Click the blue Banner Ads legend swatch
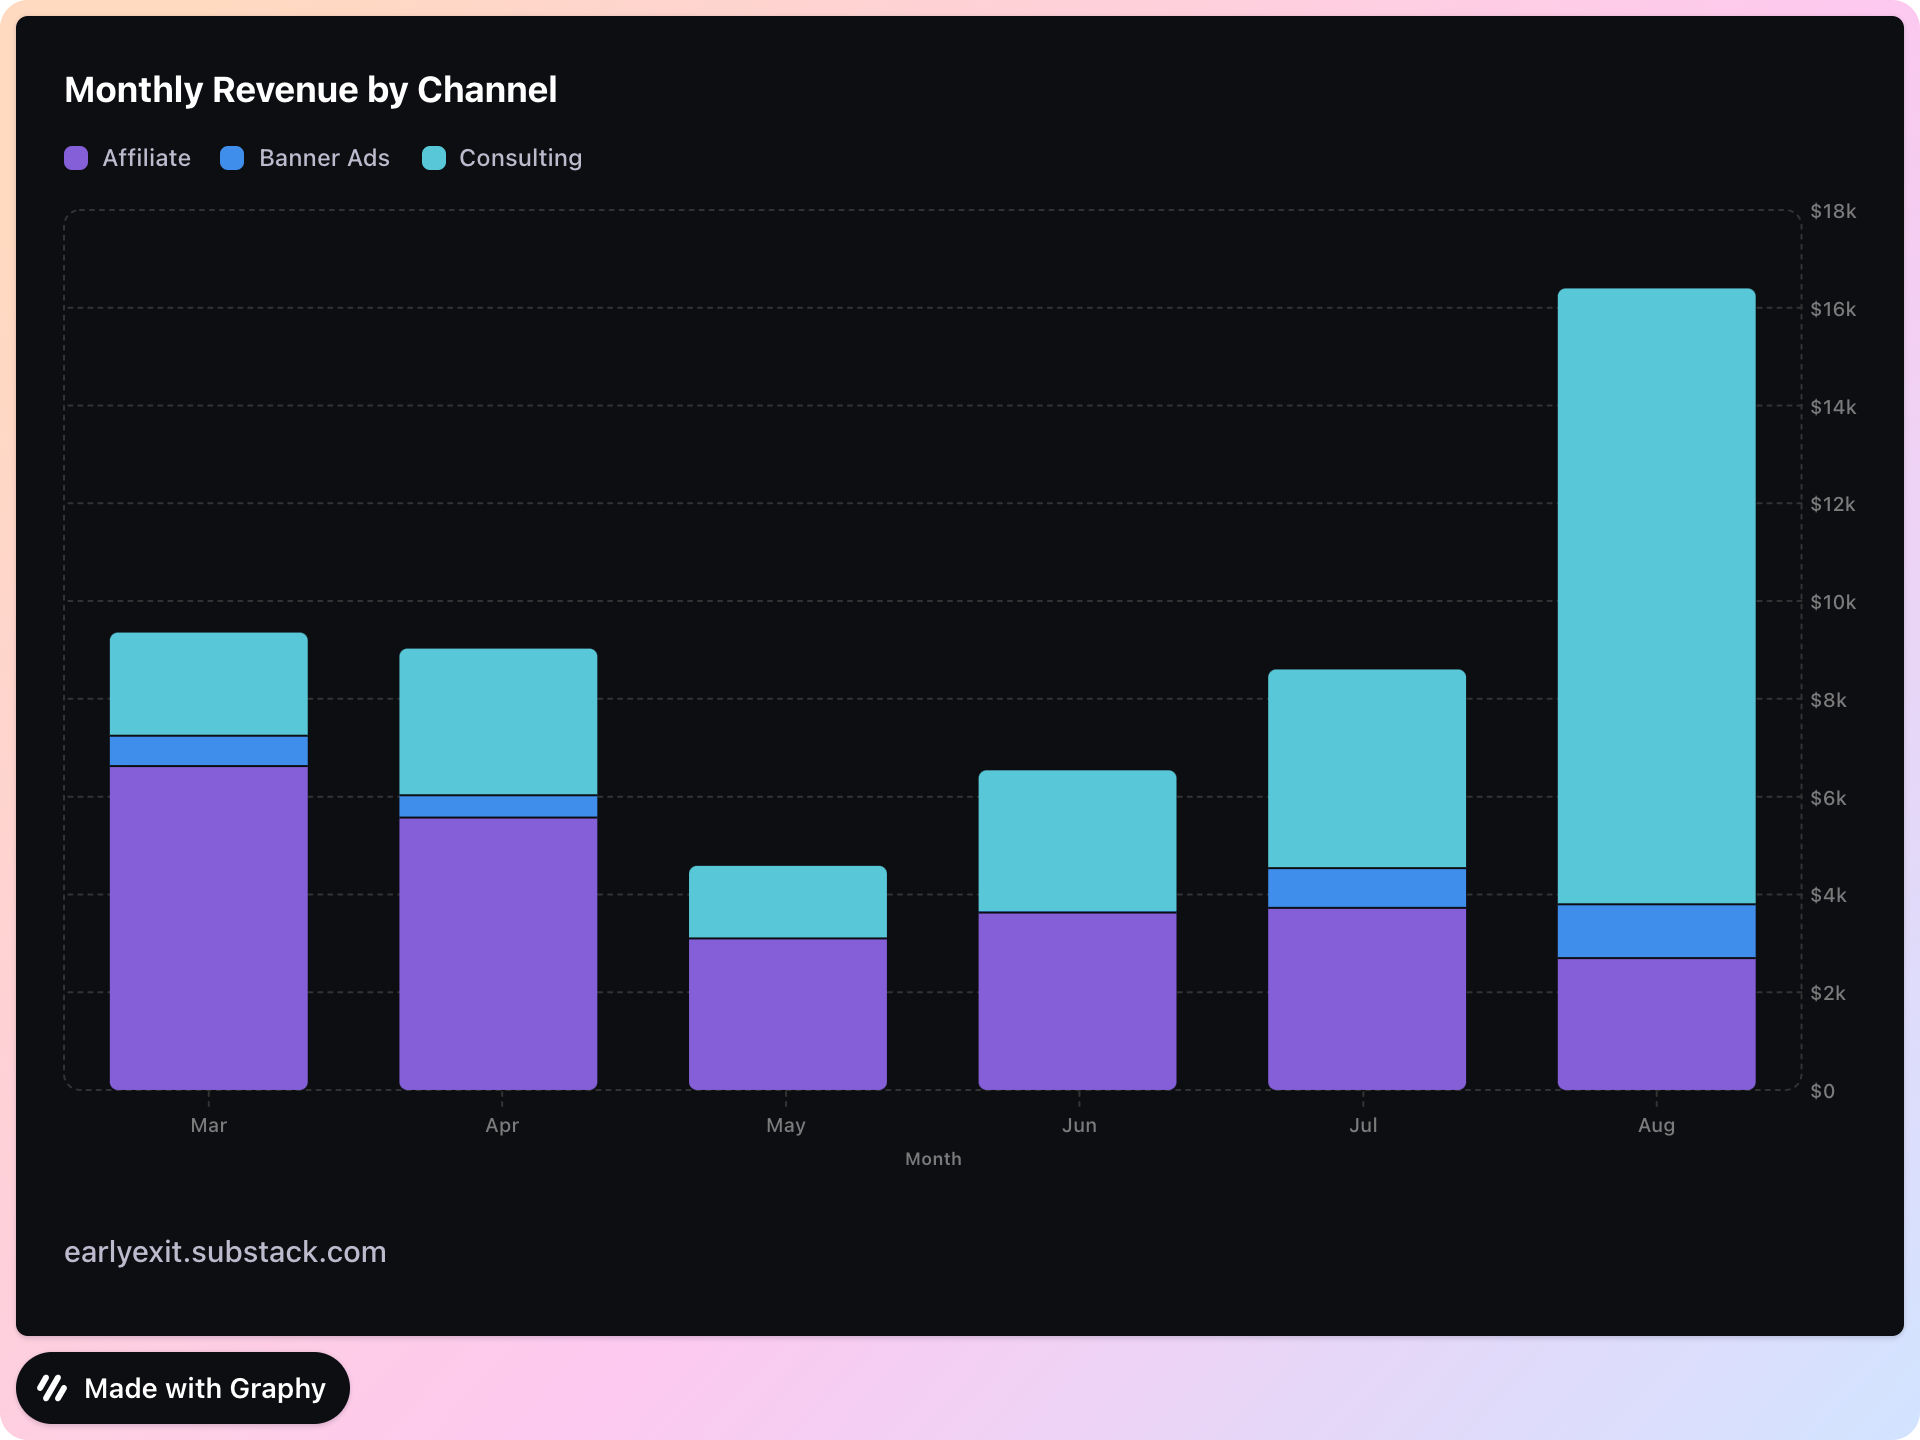 pyautogui.click(x=232, y=158)
